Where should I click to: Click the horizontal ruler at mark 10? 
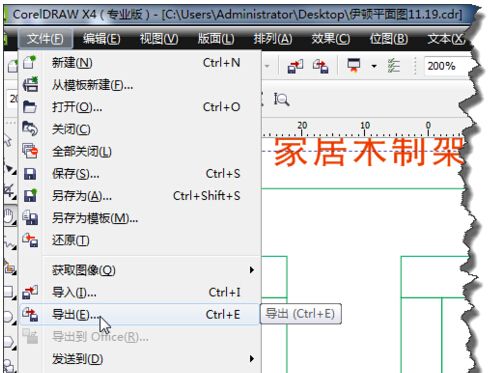coord(365,128)
